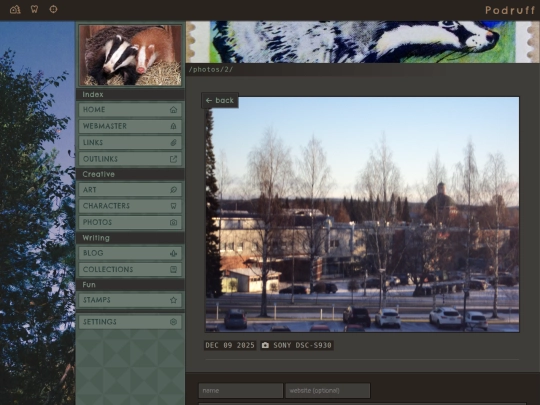
Task: Click the back button above the photo
Action: point(220,100)
